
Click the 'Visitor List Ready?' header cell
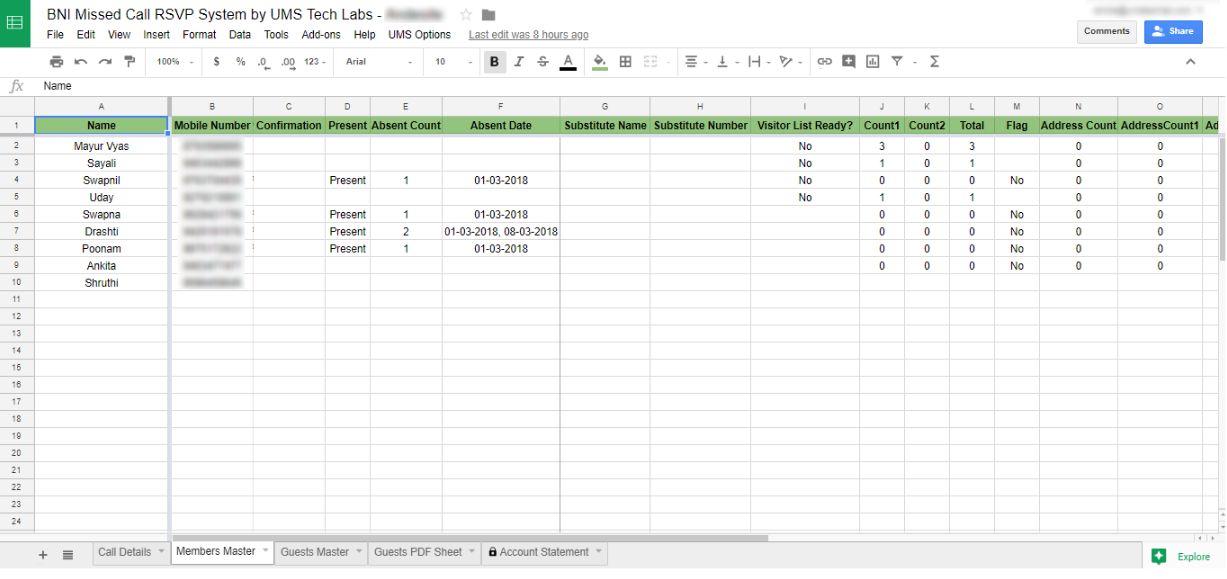(805, 126)
